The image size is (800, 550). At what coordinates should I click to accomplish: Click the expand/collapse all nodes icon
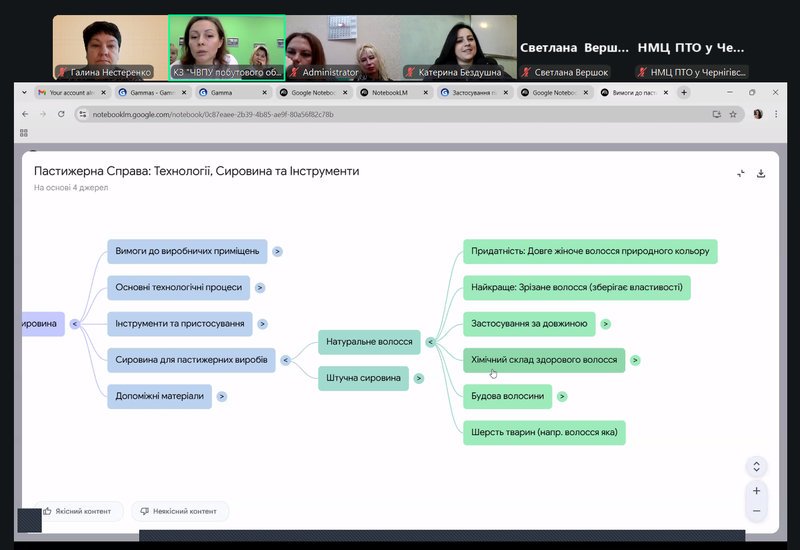point(757,467)
